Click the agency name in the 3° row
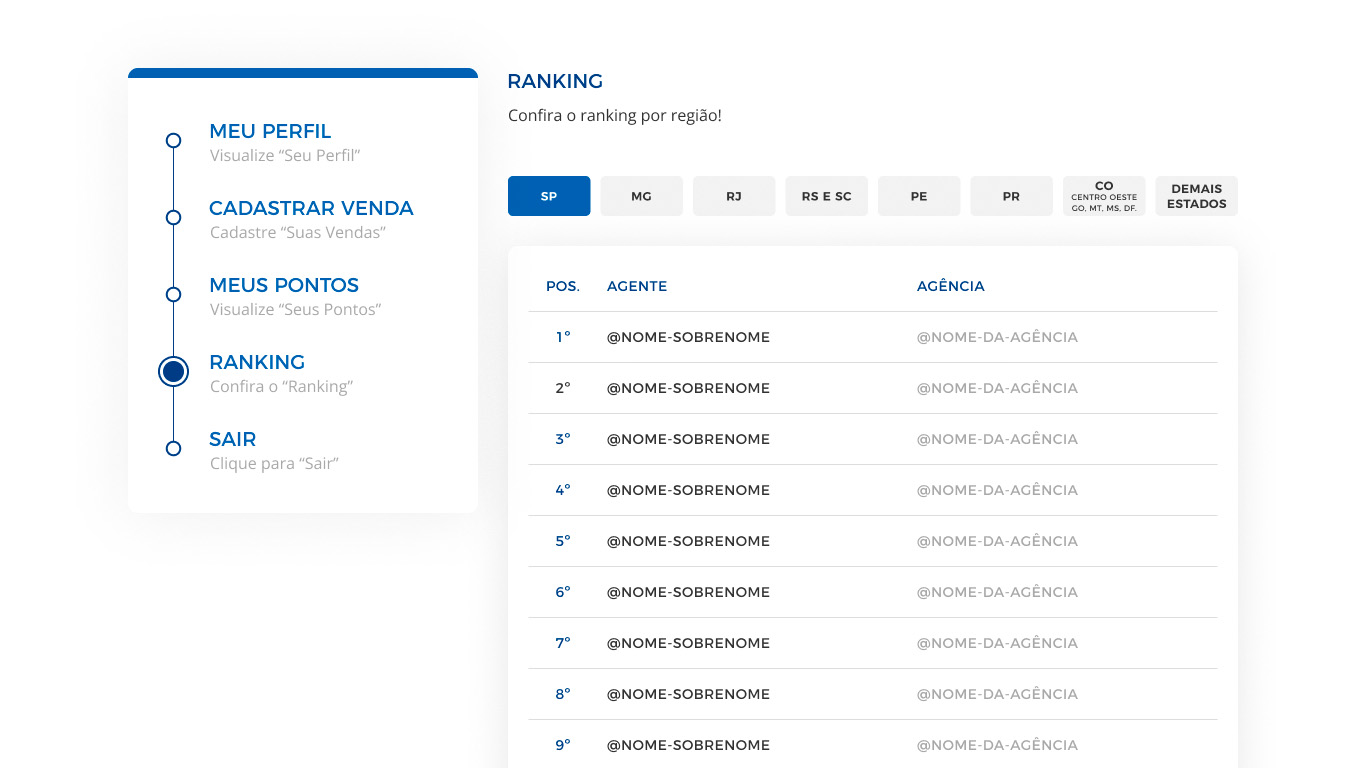Screen dimensions: 1366x768 coord(997,440)
